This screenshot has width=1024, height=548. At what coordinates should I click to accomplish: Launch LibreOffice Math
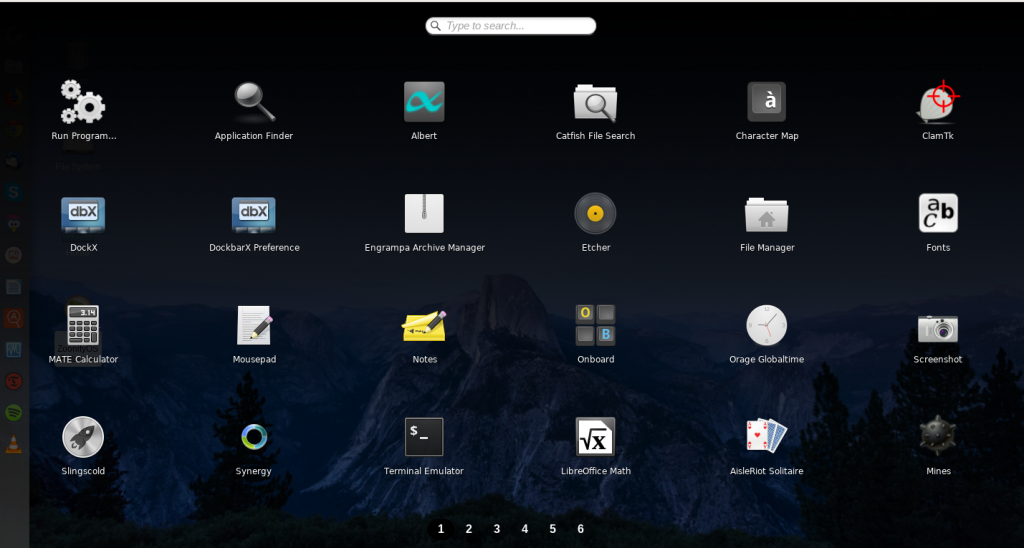(596, 437)
